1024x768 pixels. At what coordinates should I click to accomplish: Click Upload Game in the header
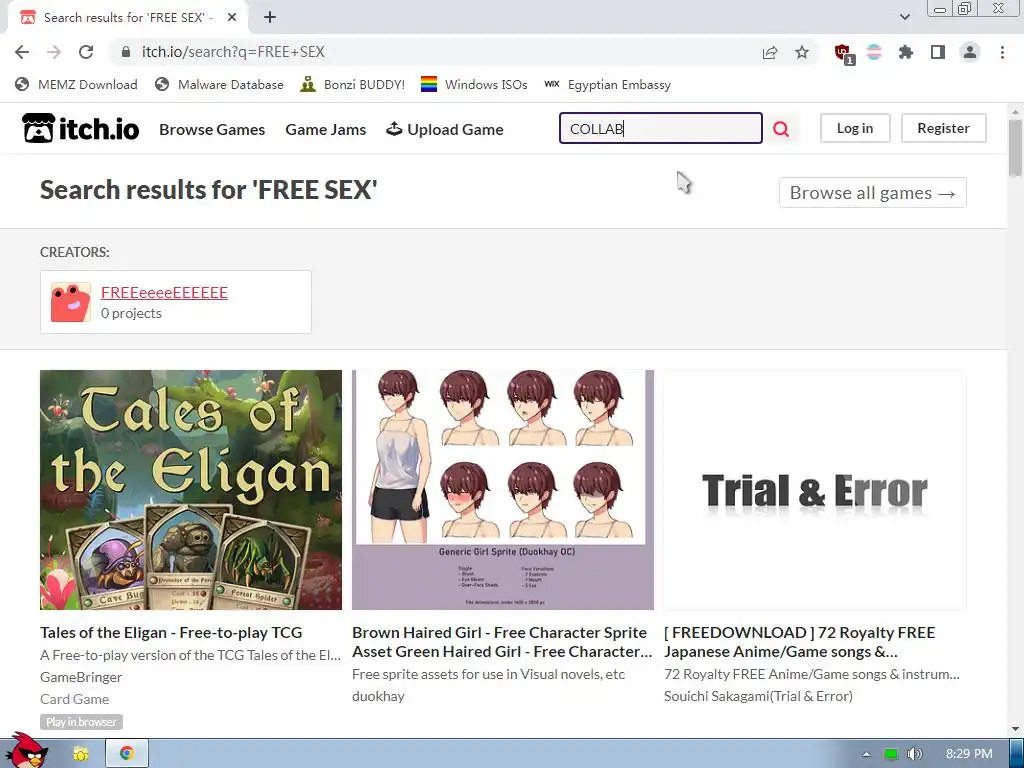pos(445,129)
